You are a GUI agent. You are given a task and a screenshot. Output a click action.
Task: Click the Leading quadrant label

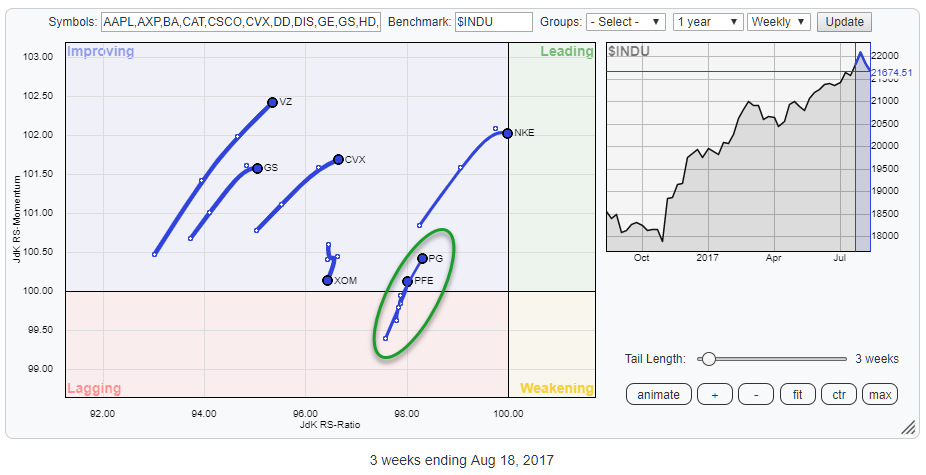pos(566,51)
